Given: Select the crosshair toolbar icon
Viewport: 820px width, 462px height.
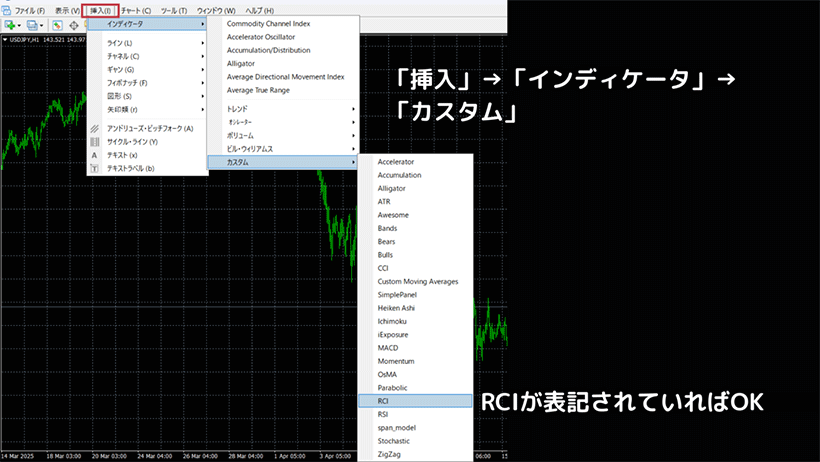Looking at the screenshot, I should pyautogui.click(x=74, y=25).
